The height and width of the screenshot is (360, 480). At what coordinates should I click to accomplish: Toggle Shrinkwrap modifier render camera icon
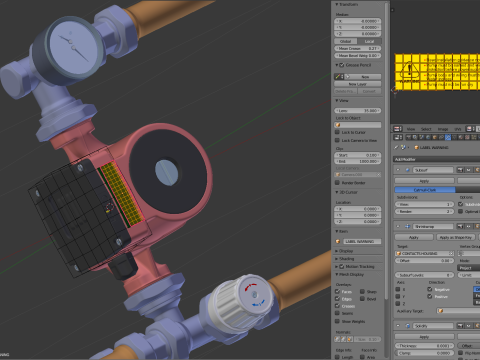[460, 226]
